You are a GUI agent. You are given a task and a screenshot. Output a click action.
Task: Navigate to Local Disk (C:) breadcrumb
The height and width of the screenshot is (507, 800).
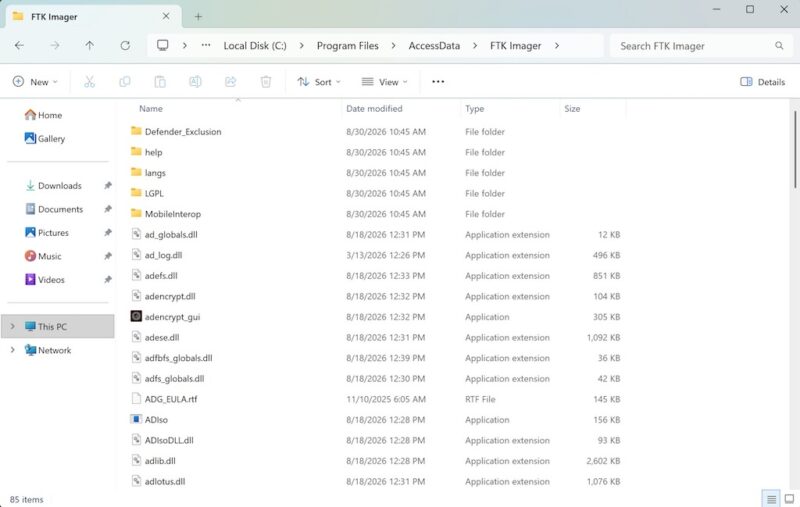[x=255, y=45]
